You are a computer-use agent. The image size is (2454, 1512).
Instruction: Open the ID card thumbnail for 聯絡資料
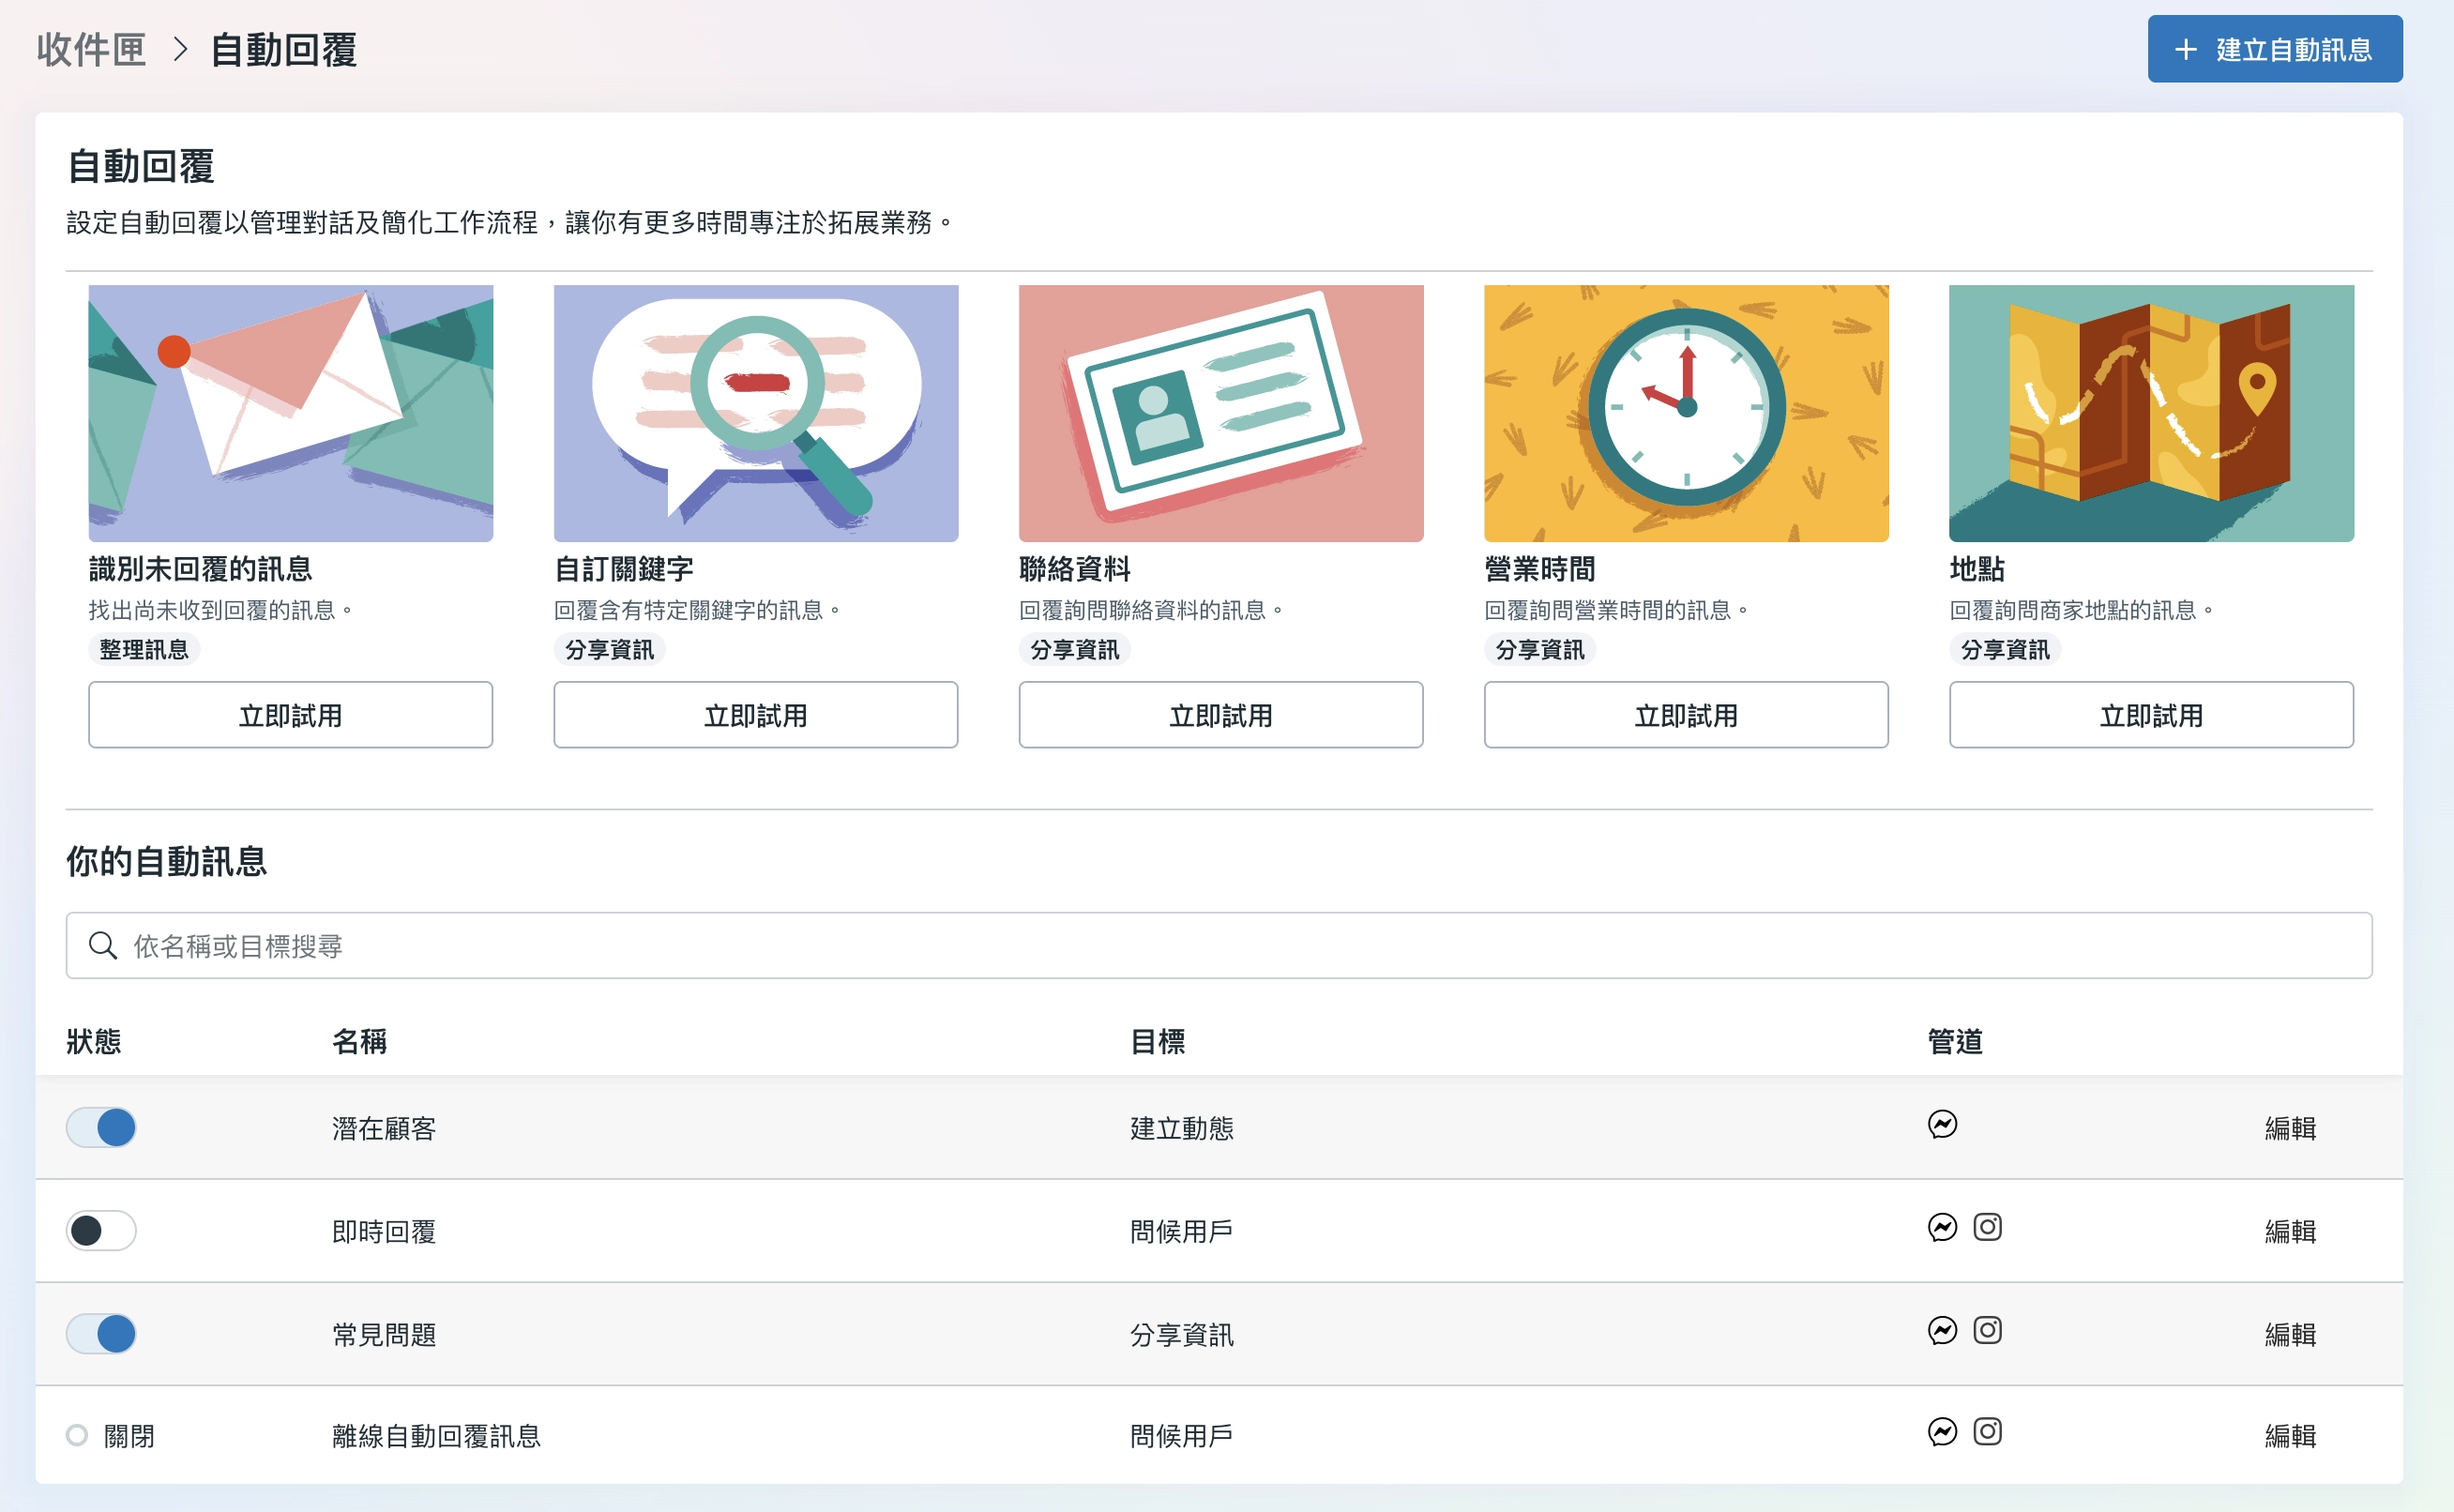[x=1221, y=413]
